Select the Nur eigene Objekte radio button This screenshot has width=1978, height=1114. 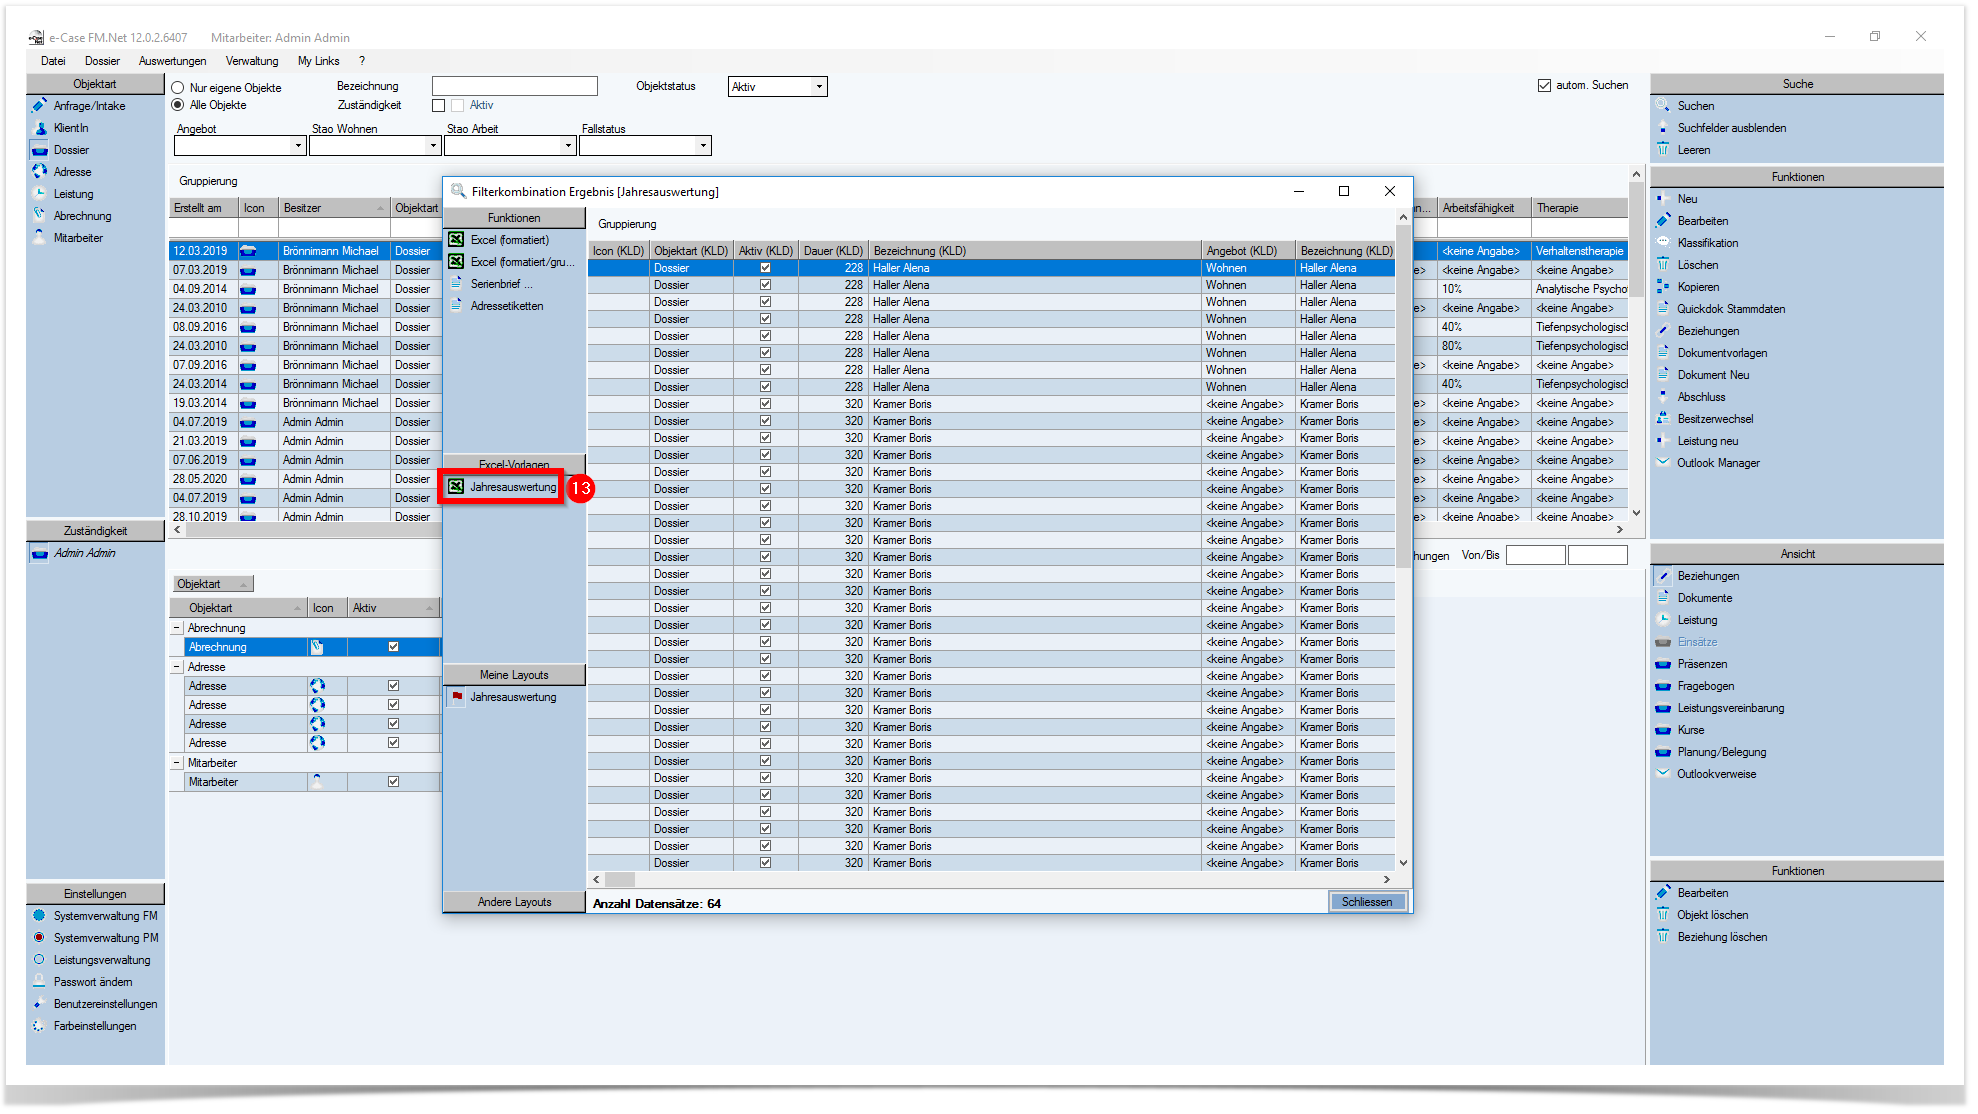[x=178, y=88]
